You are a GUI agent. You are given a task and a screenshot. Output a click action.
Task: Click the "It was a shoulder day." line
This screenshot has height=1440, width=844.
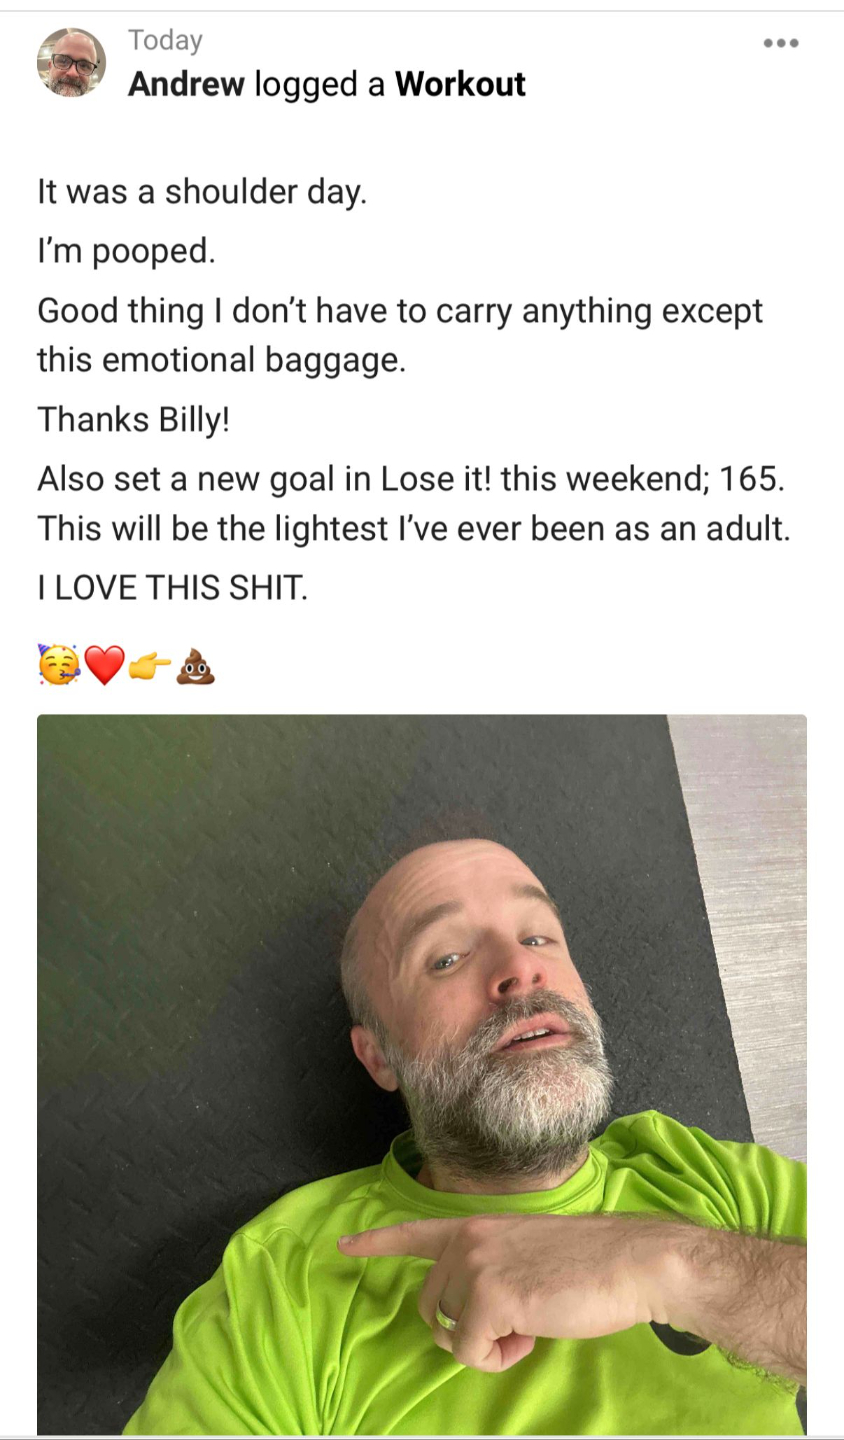pyautogui.click(x=202, y=191)
